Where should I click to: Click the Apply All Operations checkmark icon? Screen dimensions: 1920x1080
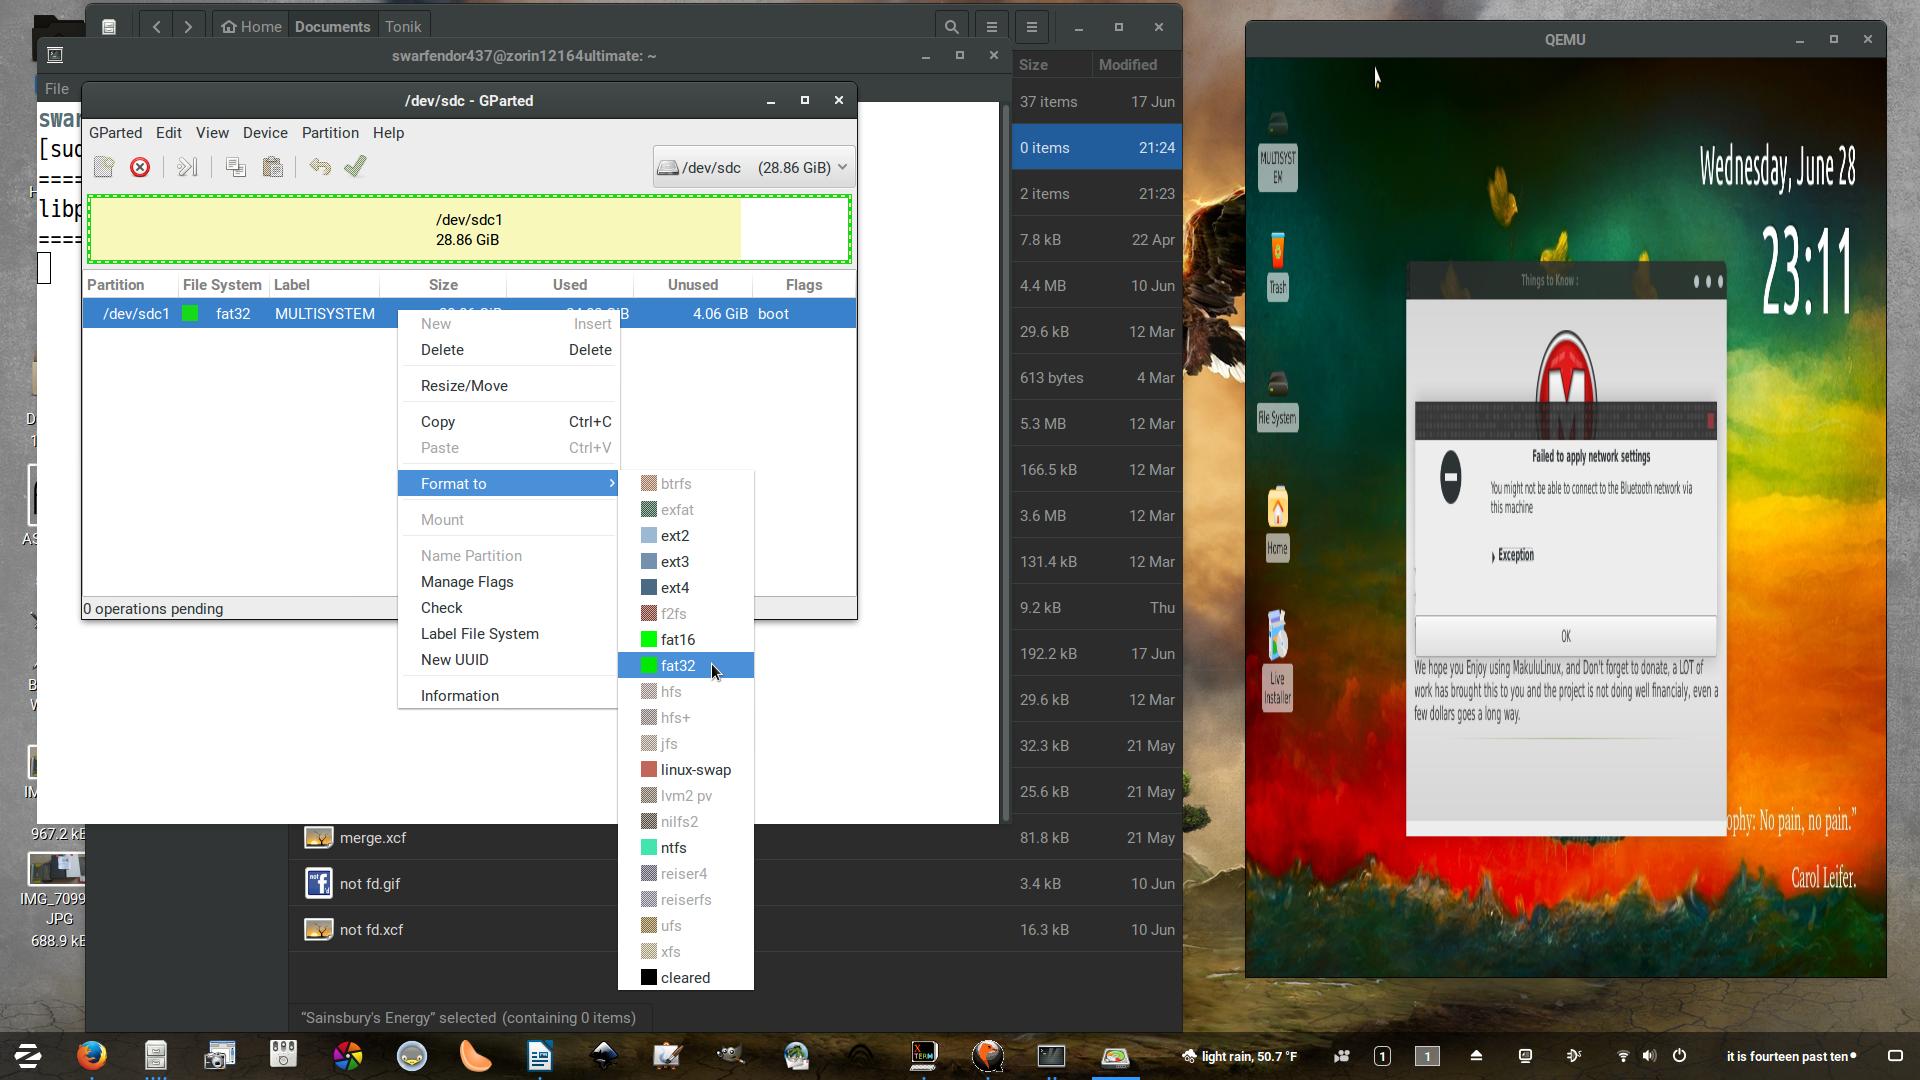click(355, 167)
